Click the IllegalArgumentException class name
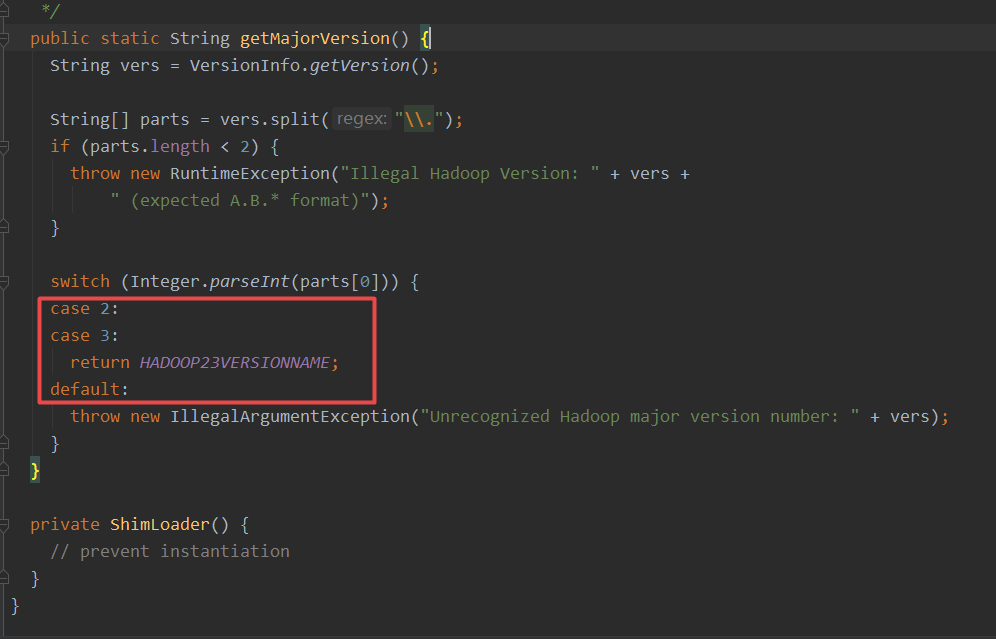 pyautogui.click(x=290, y=416)
